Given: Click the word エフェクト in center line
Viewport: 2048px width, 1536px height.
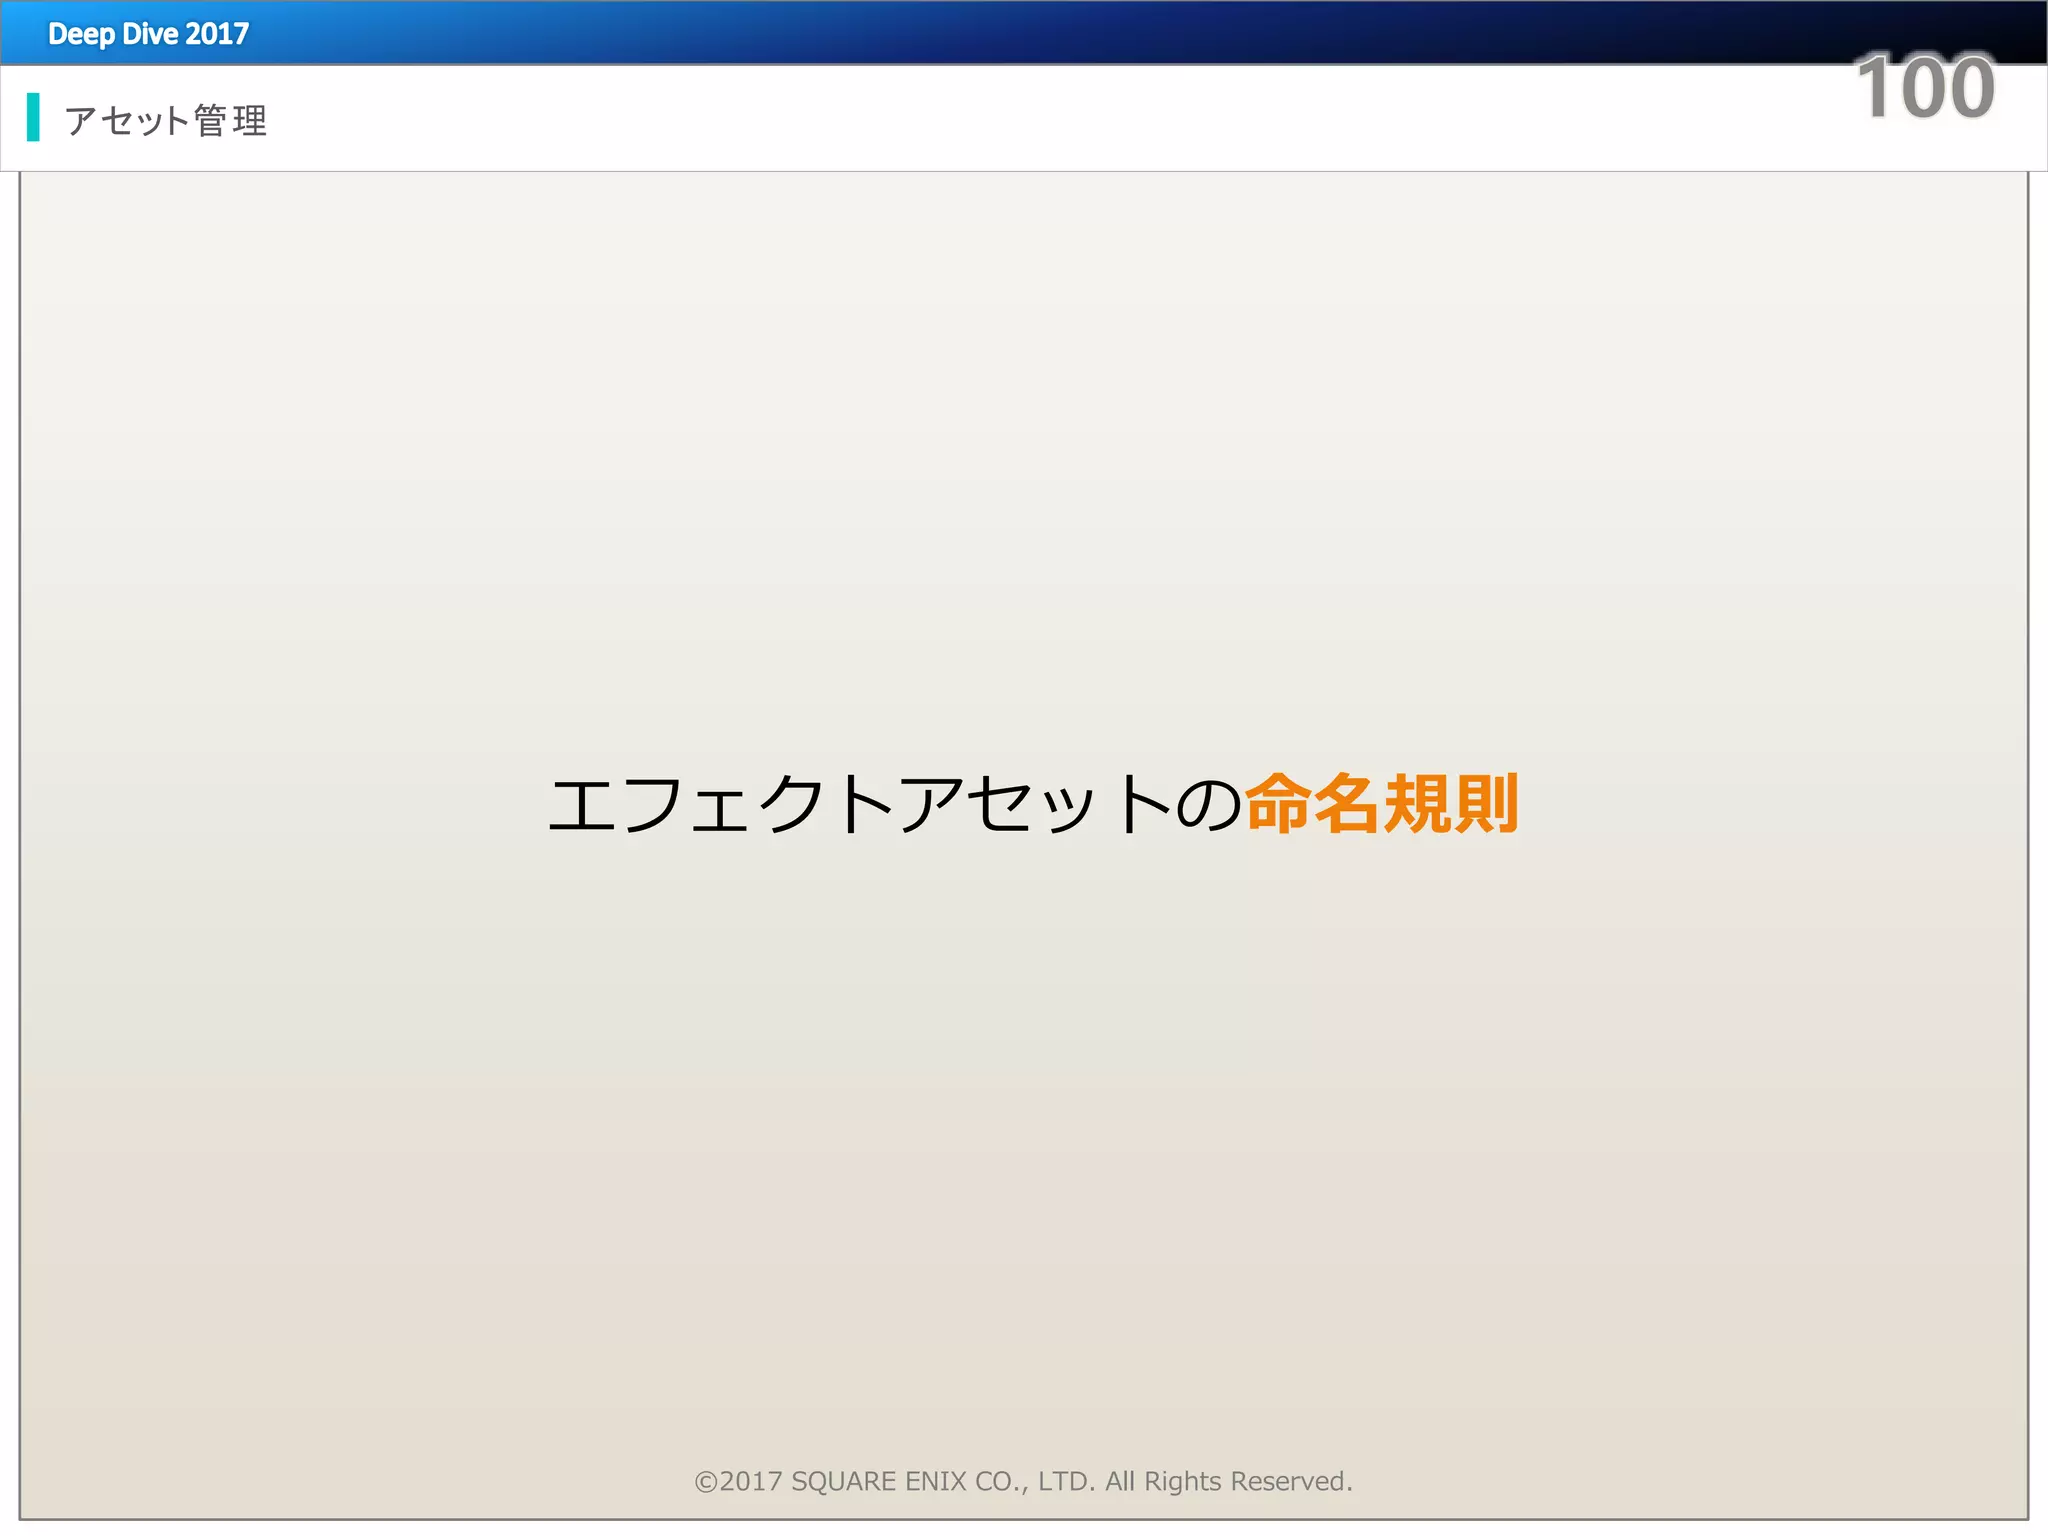Looking at the screenshot, I should click(722, 806).
